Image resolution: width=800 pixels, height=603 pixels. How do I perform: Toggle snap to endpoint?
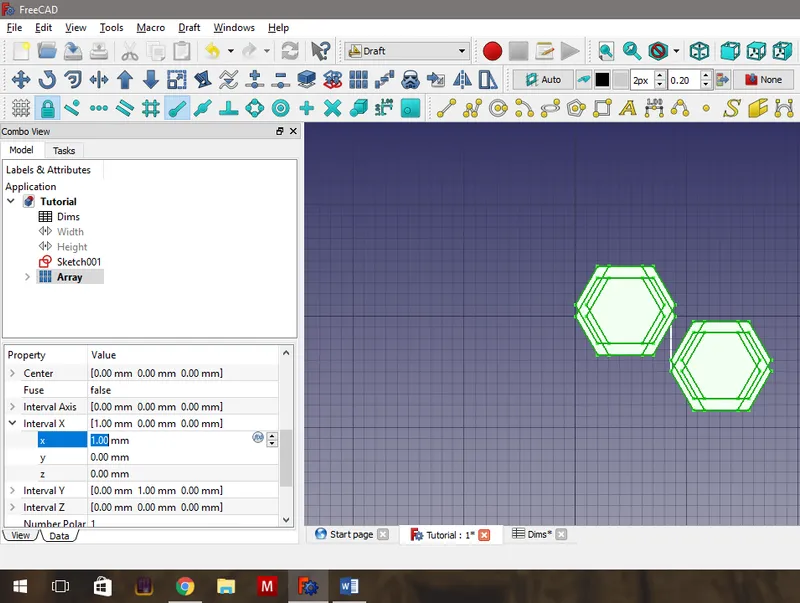pos(177,108)
